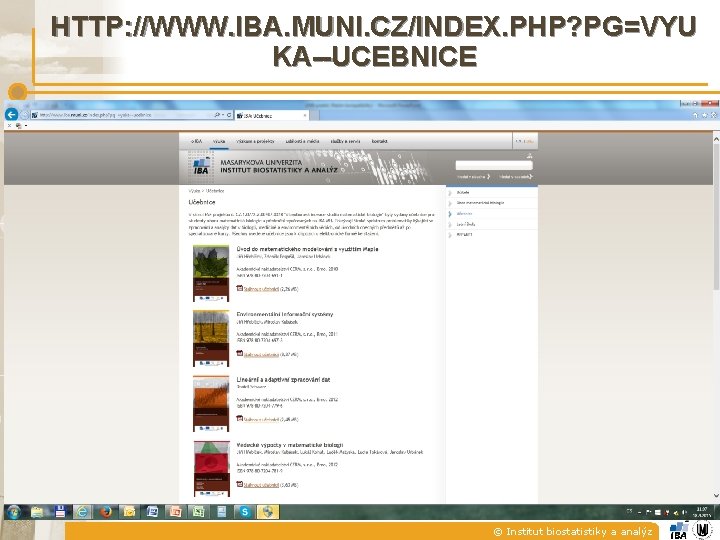Image resolution: width=720 pixels, height=540 pixels.
Task: Download the Maple modelling textbook via its link
Action: pos(261,289)
